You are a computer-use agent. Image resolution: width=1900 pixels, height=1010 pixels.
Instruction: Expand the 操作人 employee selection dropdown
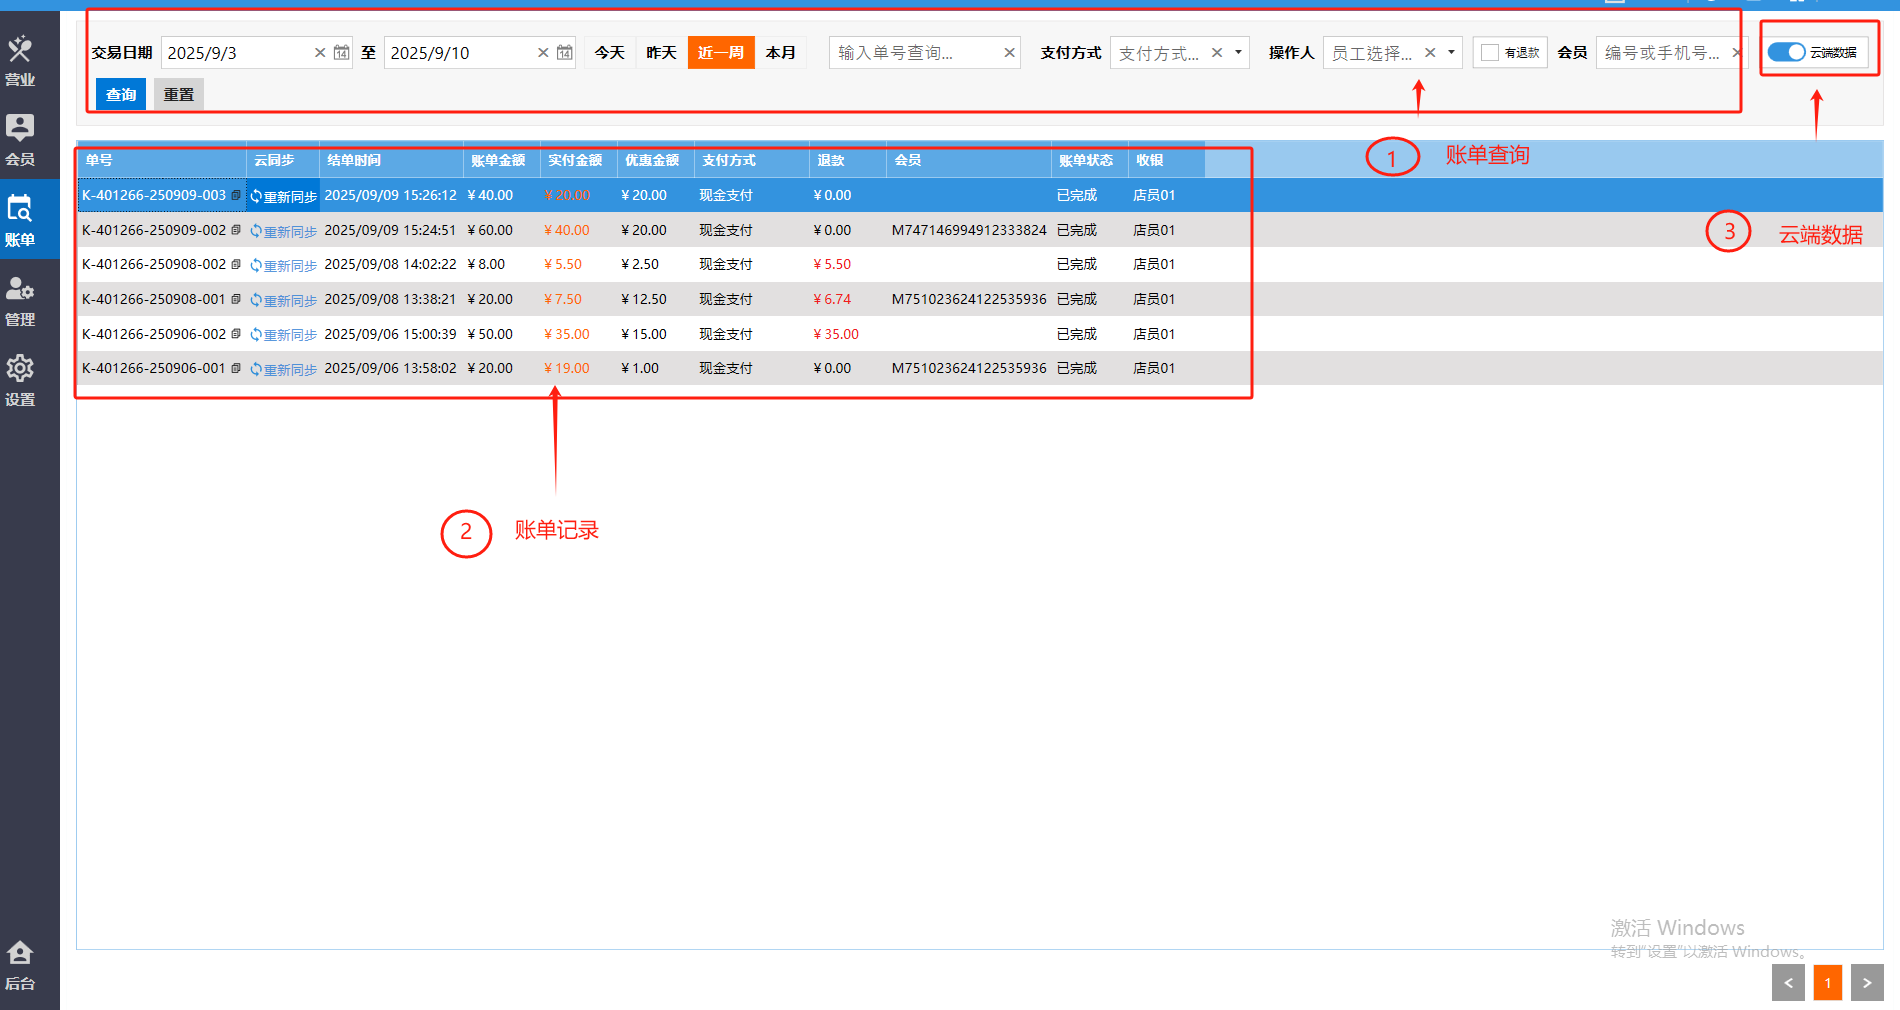coord(1451,52)
